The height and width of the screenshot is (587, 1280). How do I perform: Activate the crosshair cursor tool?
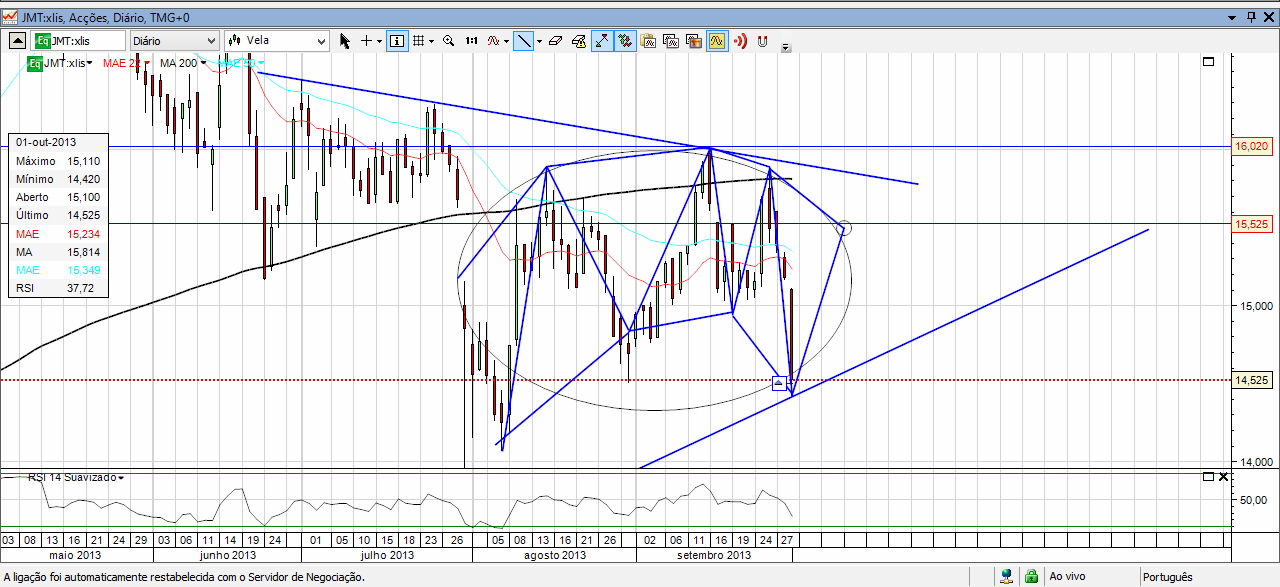coord(367,41)
